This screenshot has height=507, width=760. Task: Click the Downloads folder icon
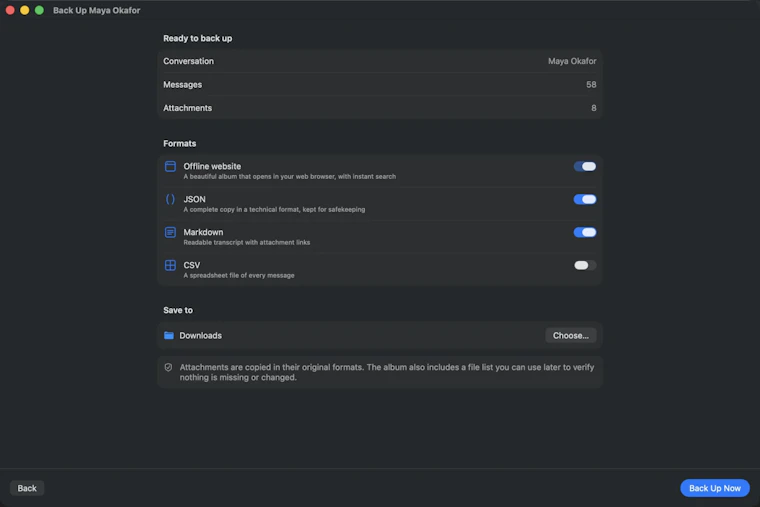(169, 335)
